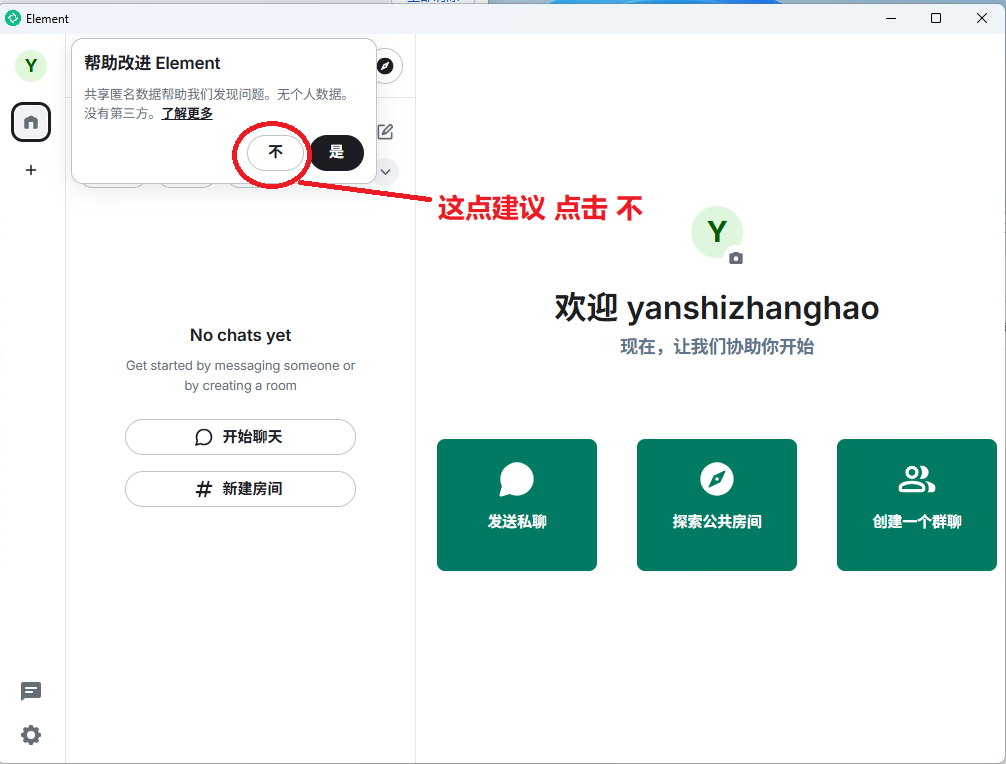Click the 新建房间 button
The width and height of the screenshot is (1006, 764).
pyautogui.click(x=240, y=489)
